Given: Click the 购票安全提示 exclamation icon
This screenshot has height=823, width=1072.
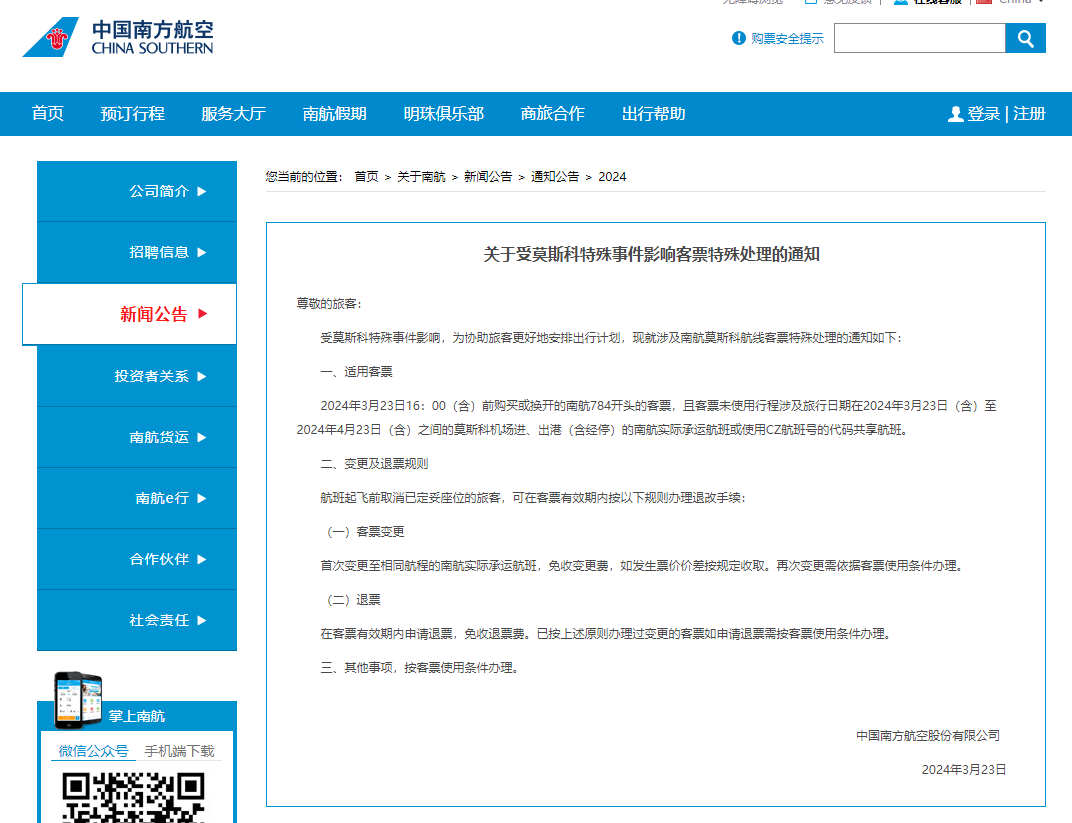Looking at the screenshot, I should pos(739,39).
